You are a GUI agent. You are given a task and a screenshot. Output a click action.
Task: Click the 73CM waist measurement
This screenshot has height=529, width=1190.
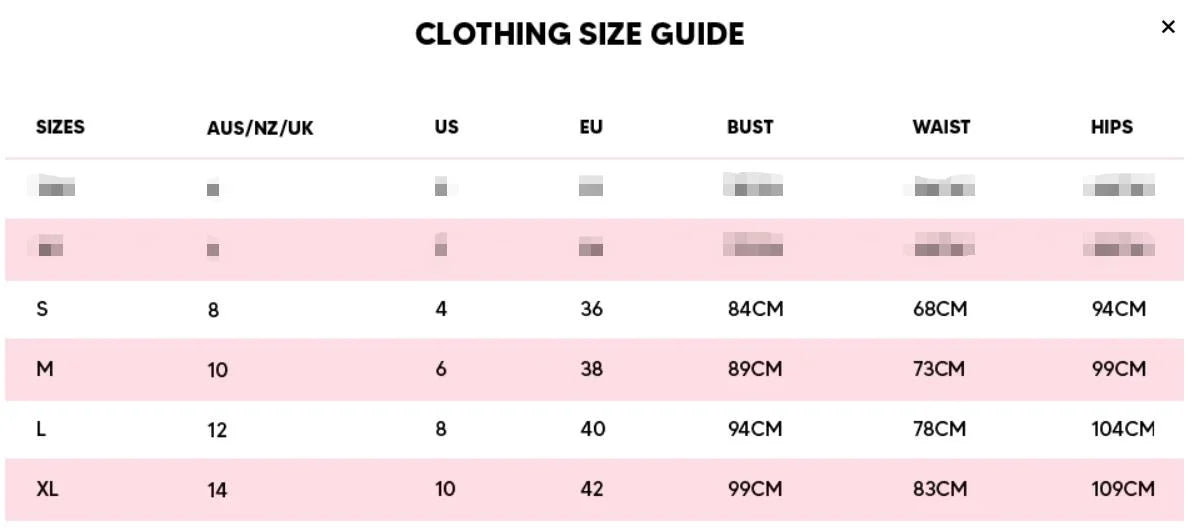tap(939, 369)
